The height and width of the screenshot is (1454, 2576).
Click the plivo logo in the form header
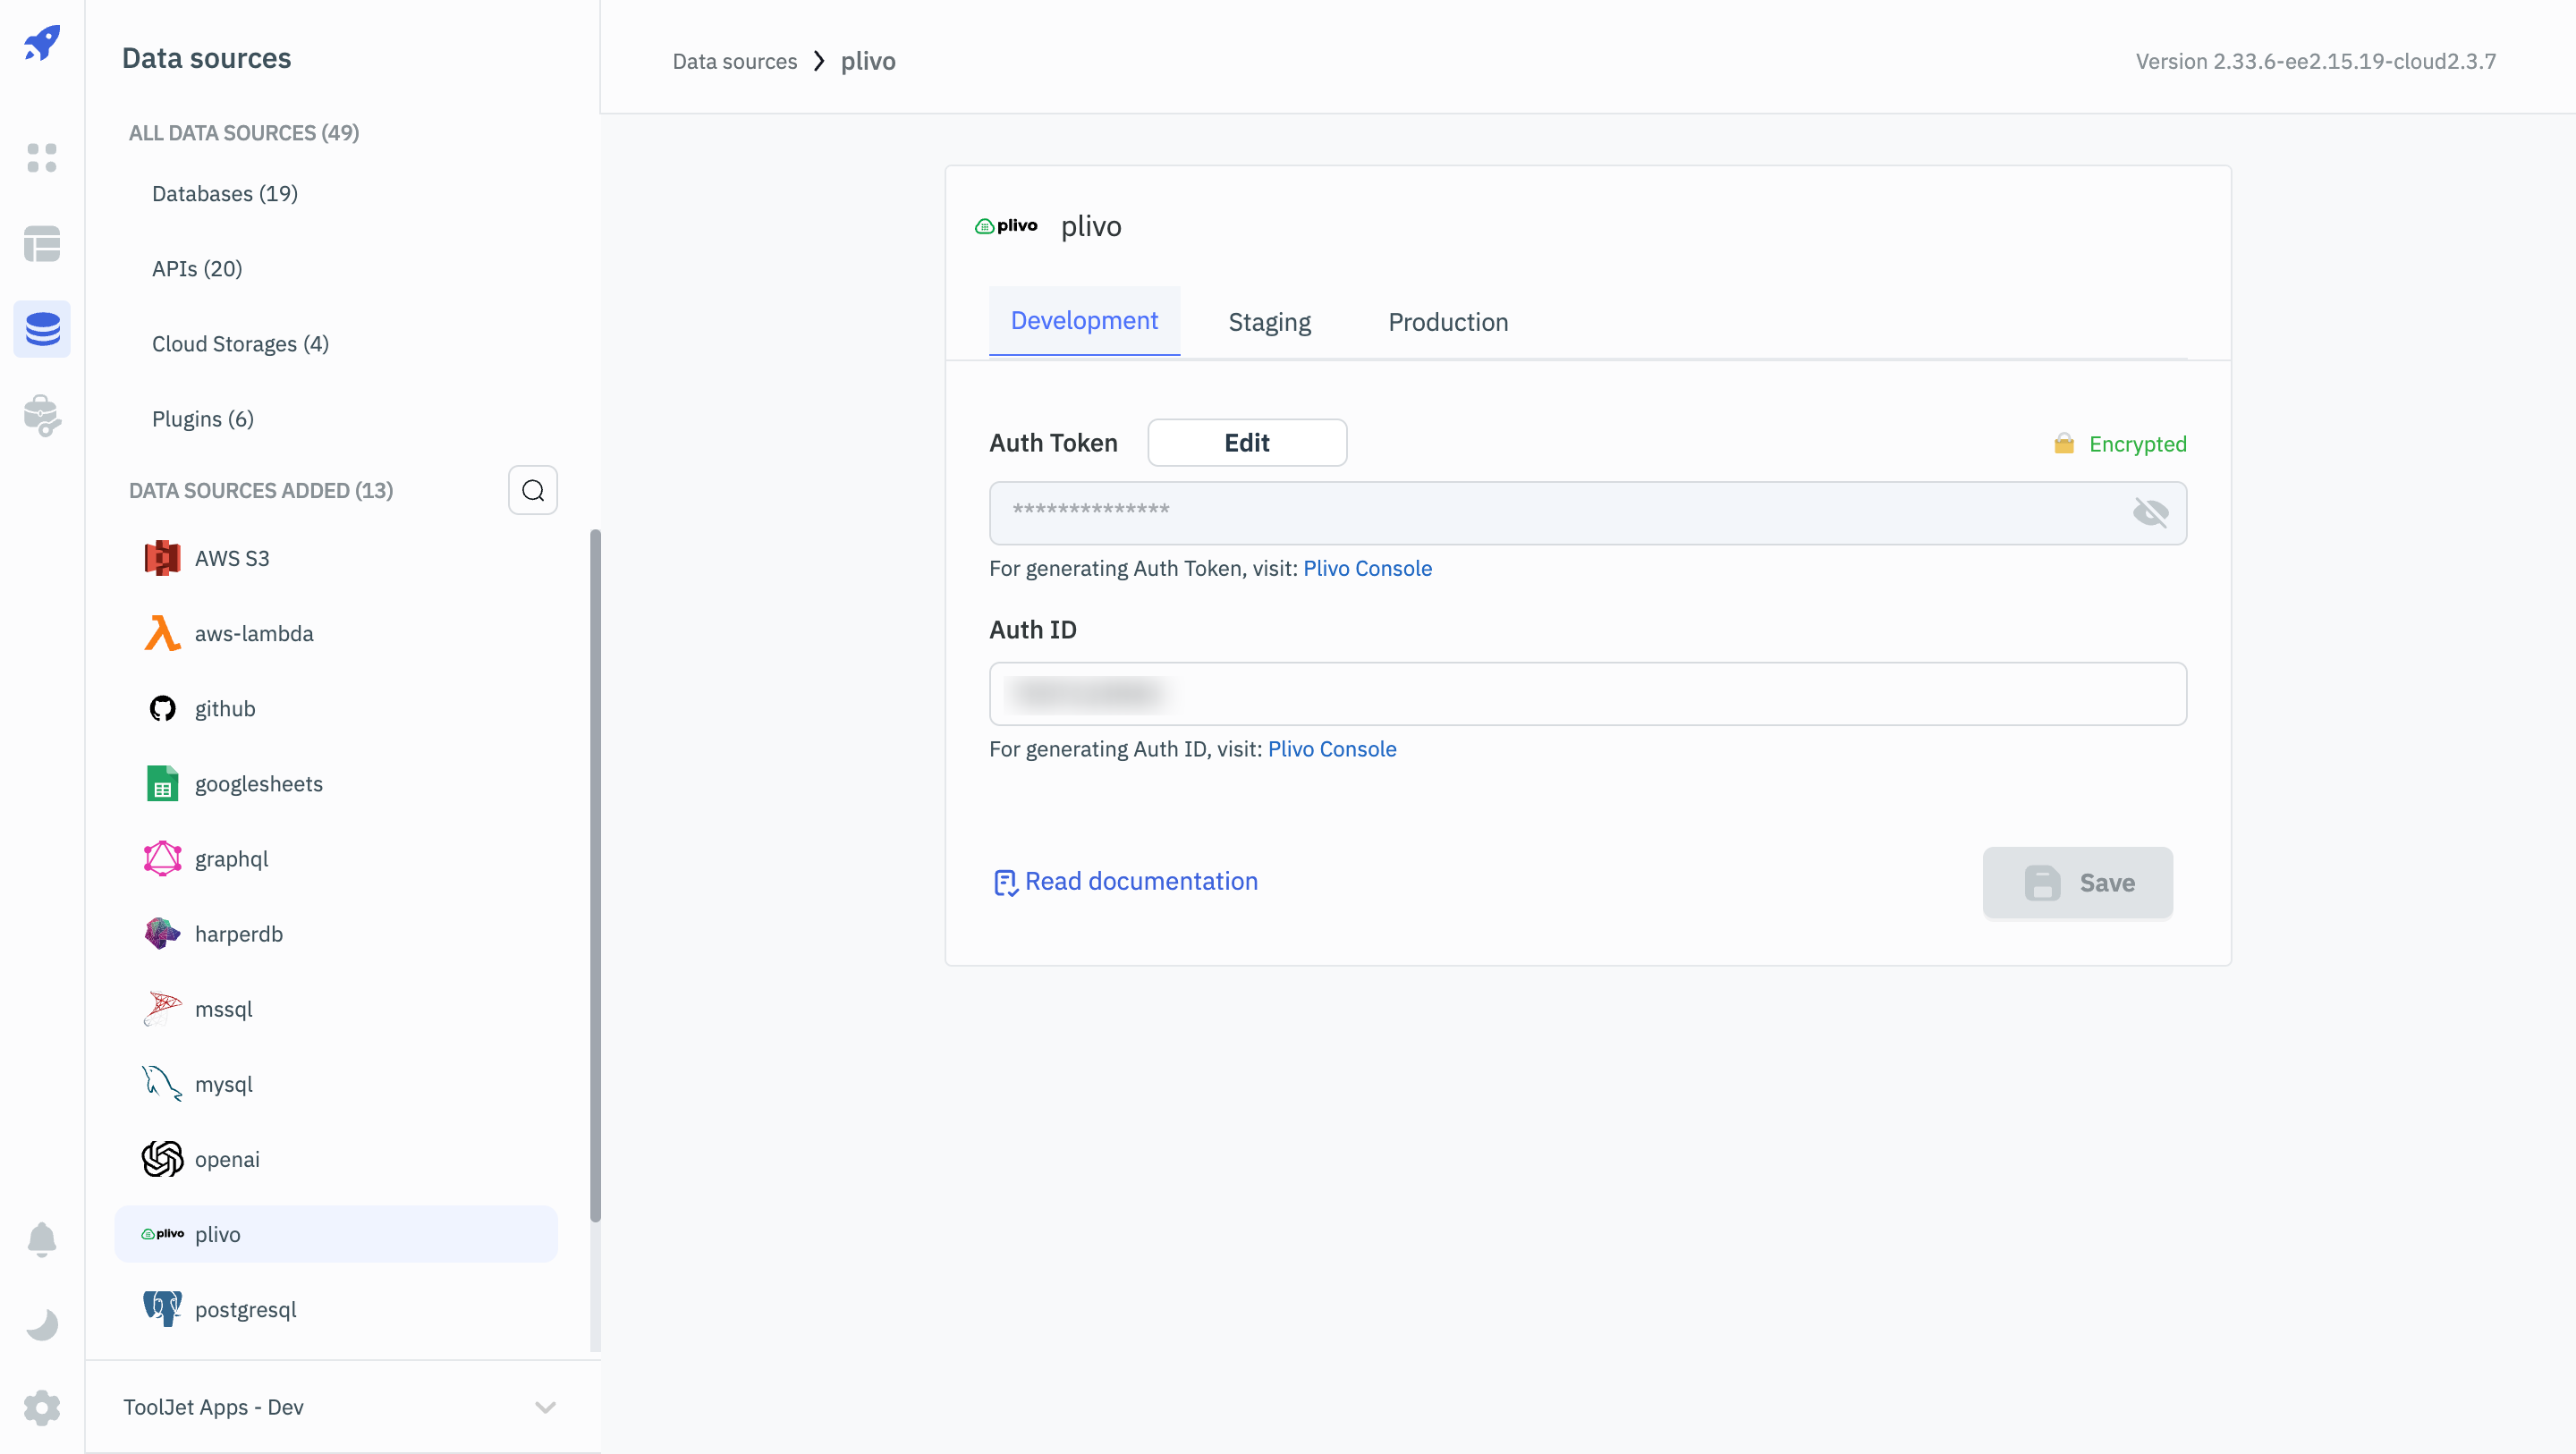(x=1006, y=226)
